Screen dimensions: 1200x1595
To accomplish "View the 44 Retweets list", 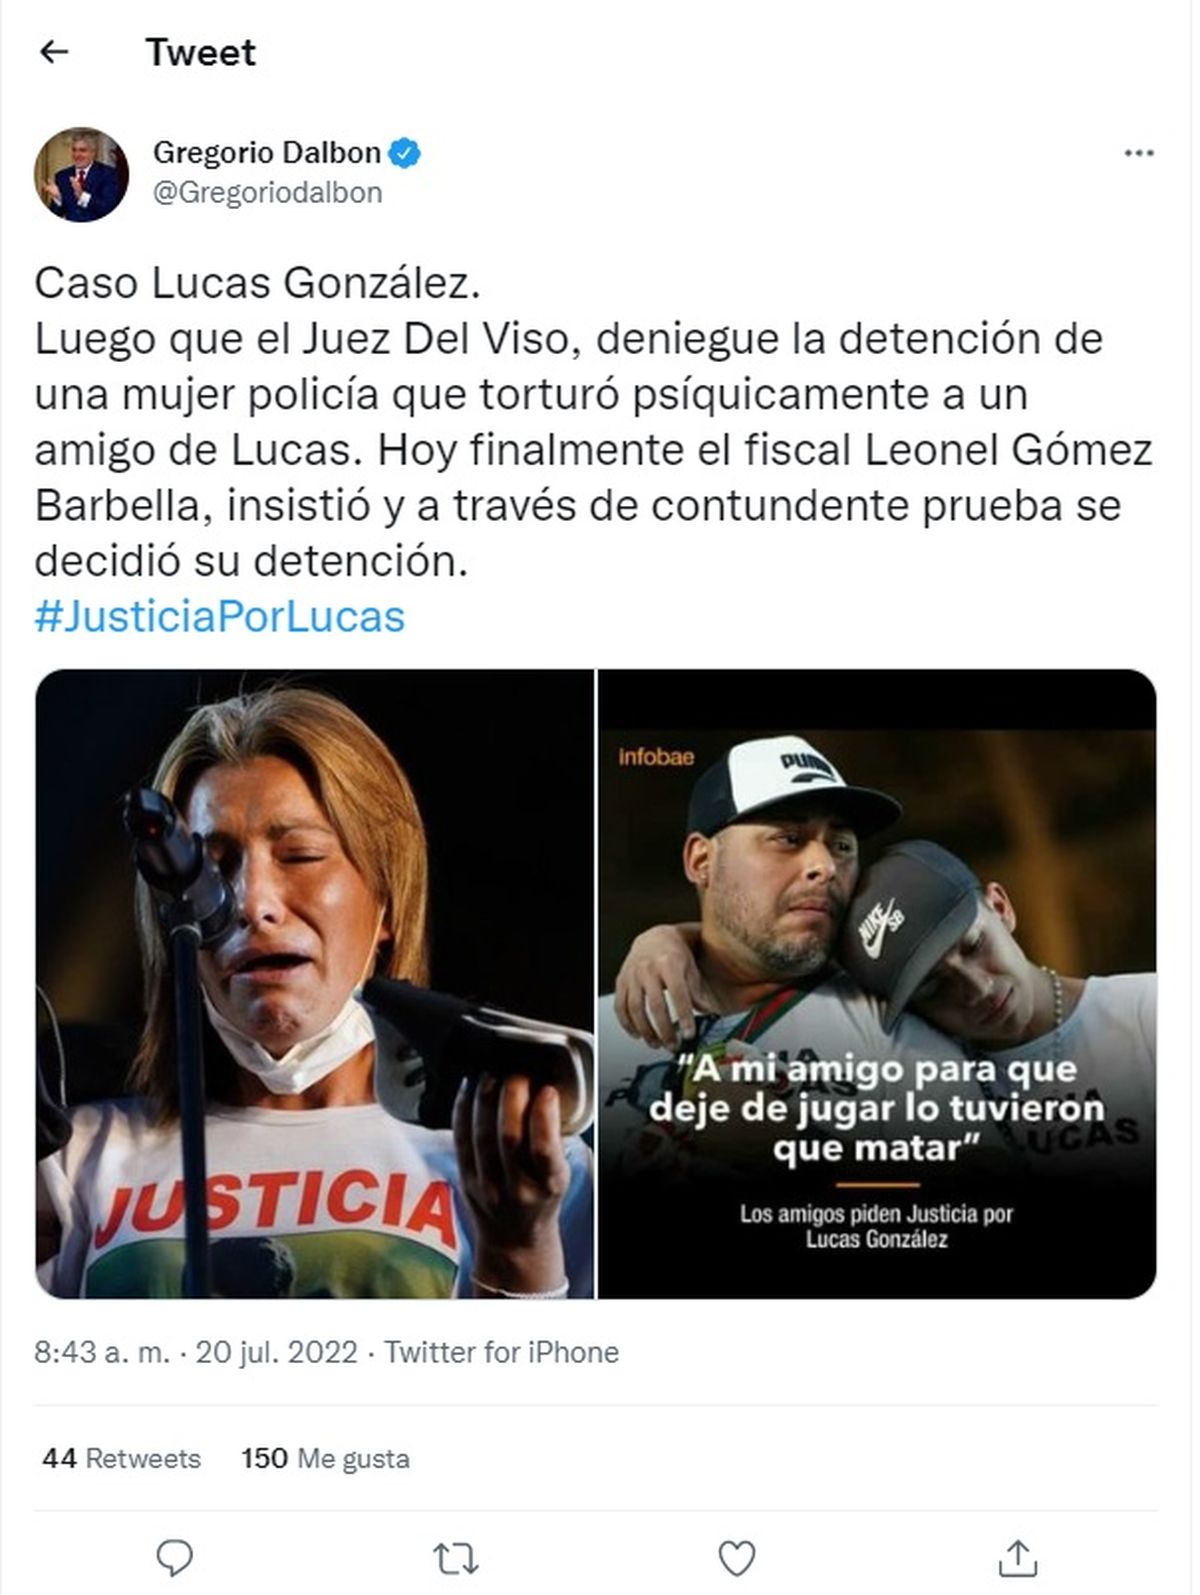I will [121, 1458].
